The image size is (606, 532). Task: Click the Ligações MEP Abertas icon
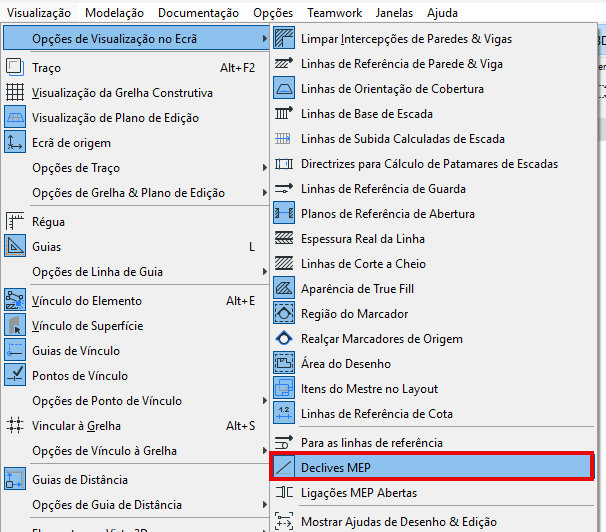(x=284, y=492)
